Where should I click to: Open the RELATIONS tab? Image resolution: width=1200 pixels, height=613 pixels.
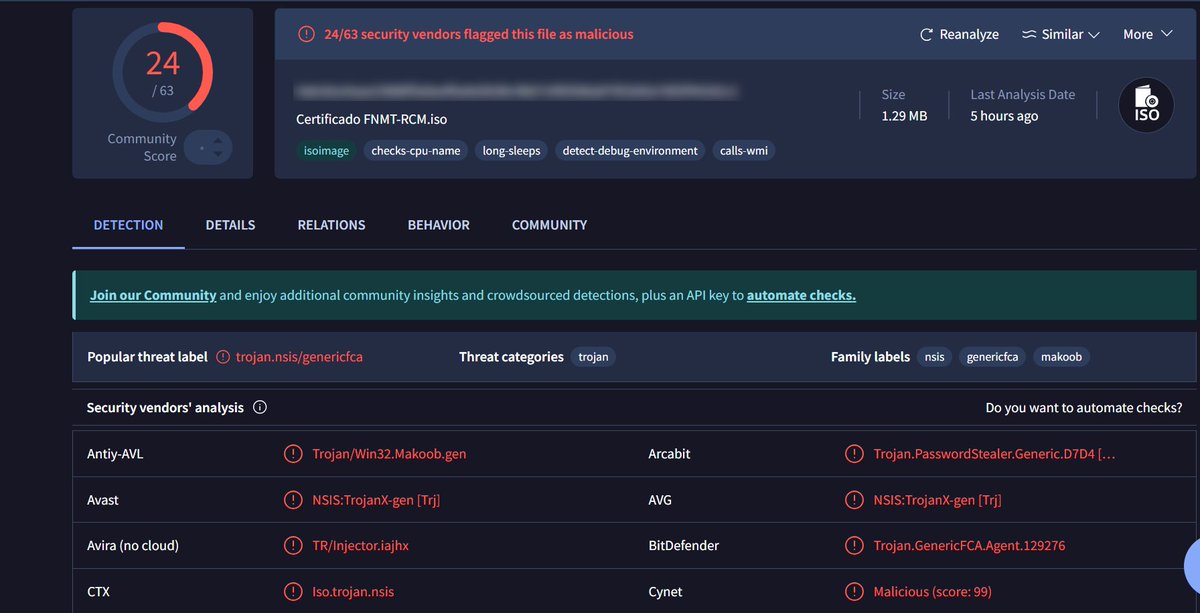pyautogui.click(x=331, y=225)
